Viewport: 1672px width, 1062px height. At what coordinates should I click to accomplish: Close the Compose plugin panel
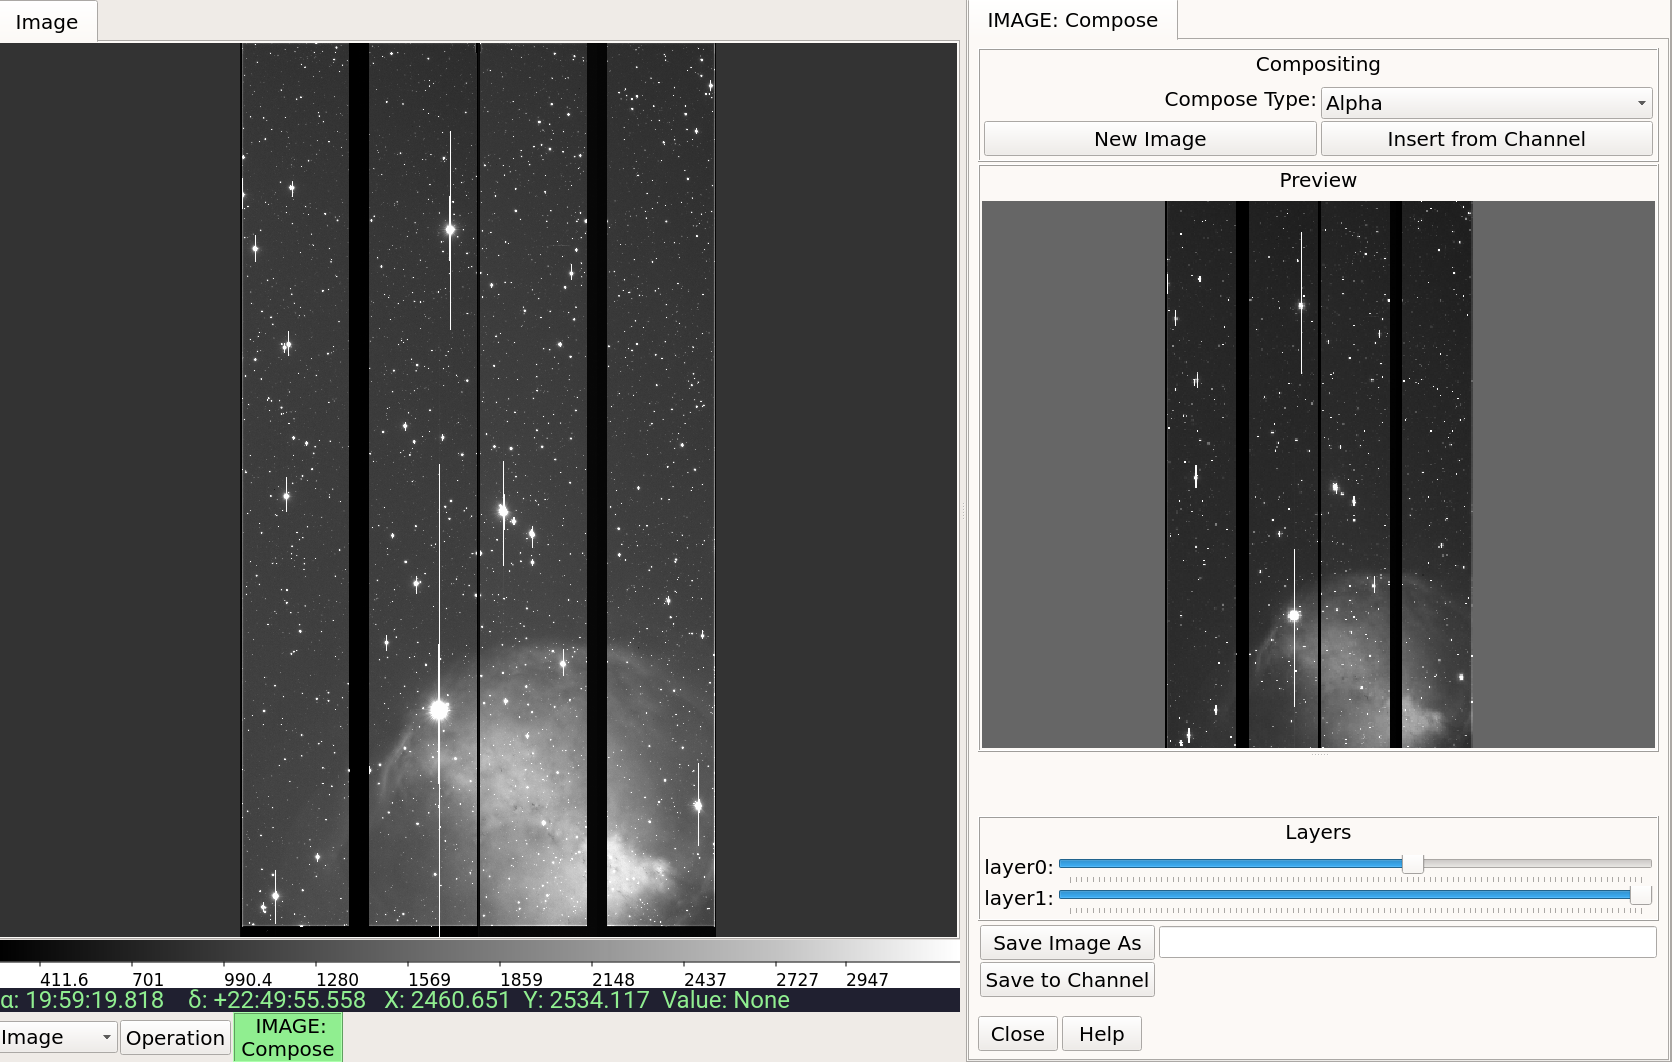1017,1034
